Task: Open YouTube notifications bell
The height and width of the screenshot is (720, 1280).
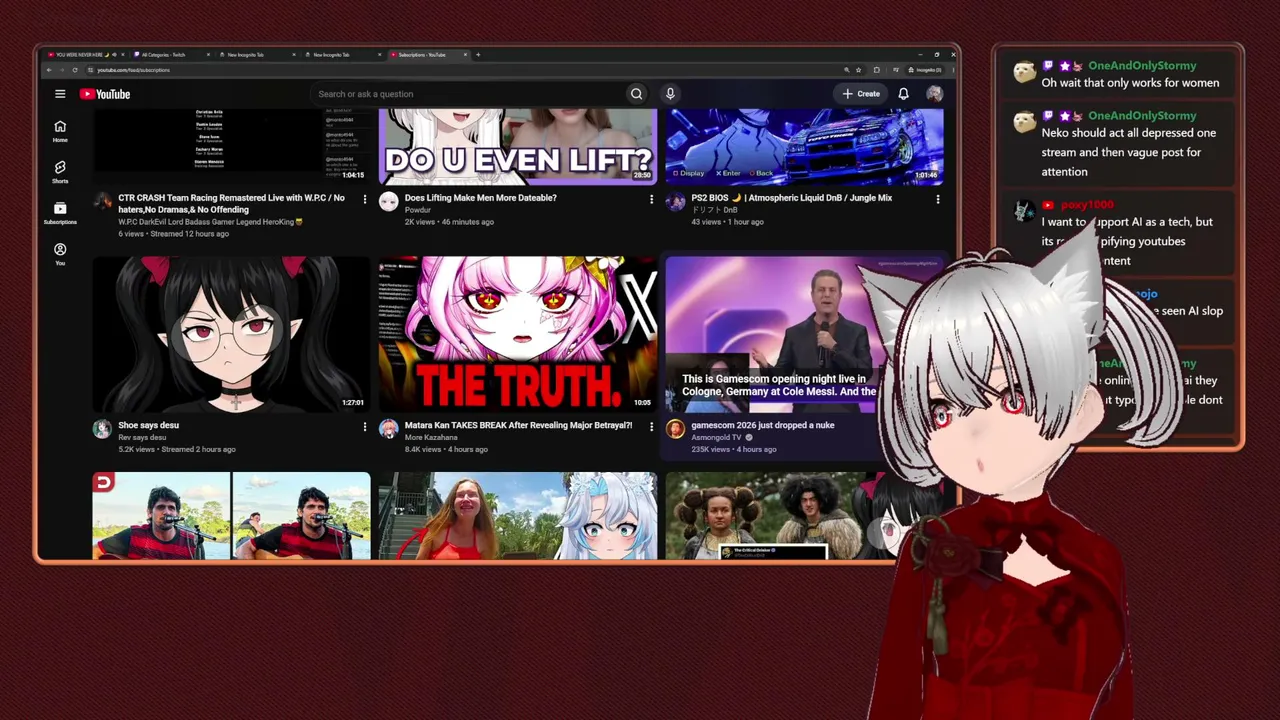Action: [x=903, y=94]
